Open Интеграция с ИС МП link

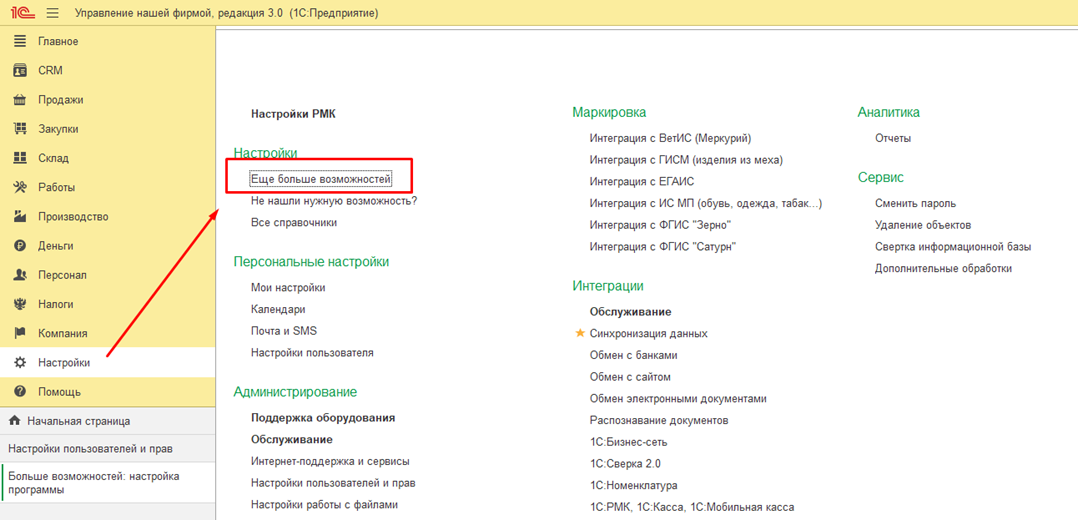click(x=706, y=204)
